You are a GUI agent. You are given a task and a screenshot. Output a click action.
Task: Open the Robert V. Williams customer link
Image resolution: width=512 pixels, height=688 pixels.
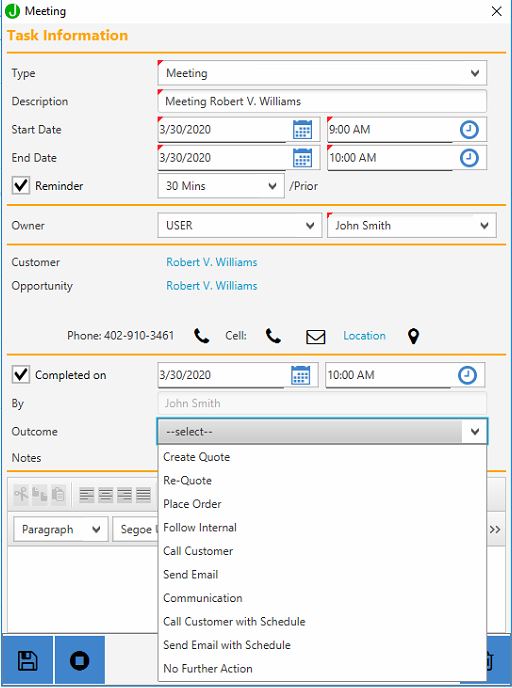(211, 262)
